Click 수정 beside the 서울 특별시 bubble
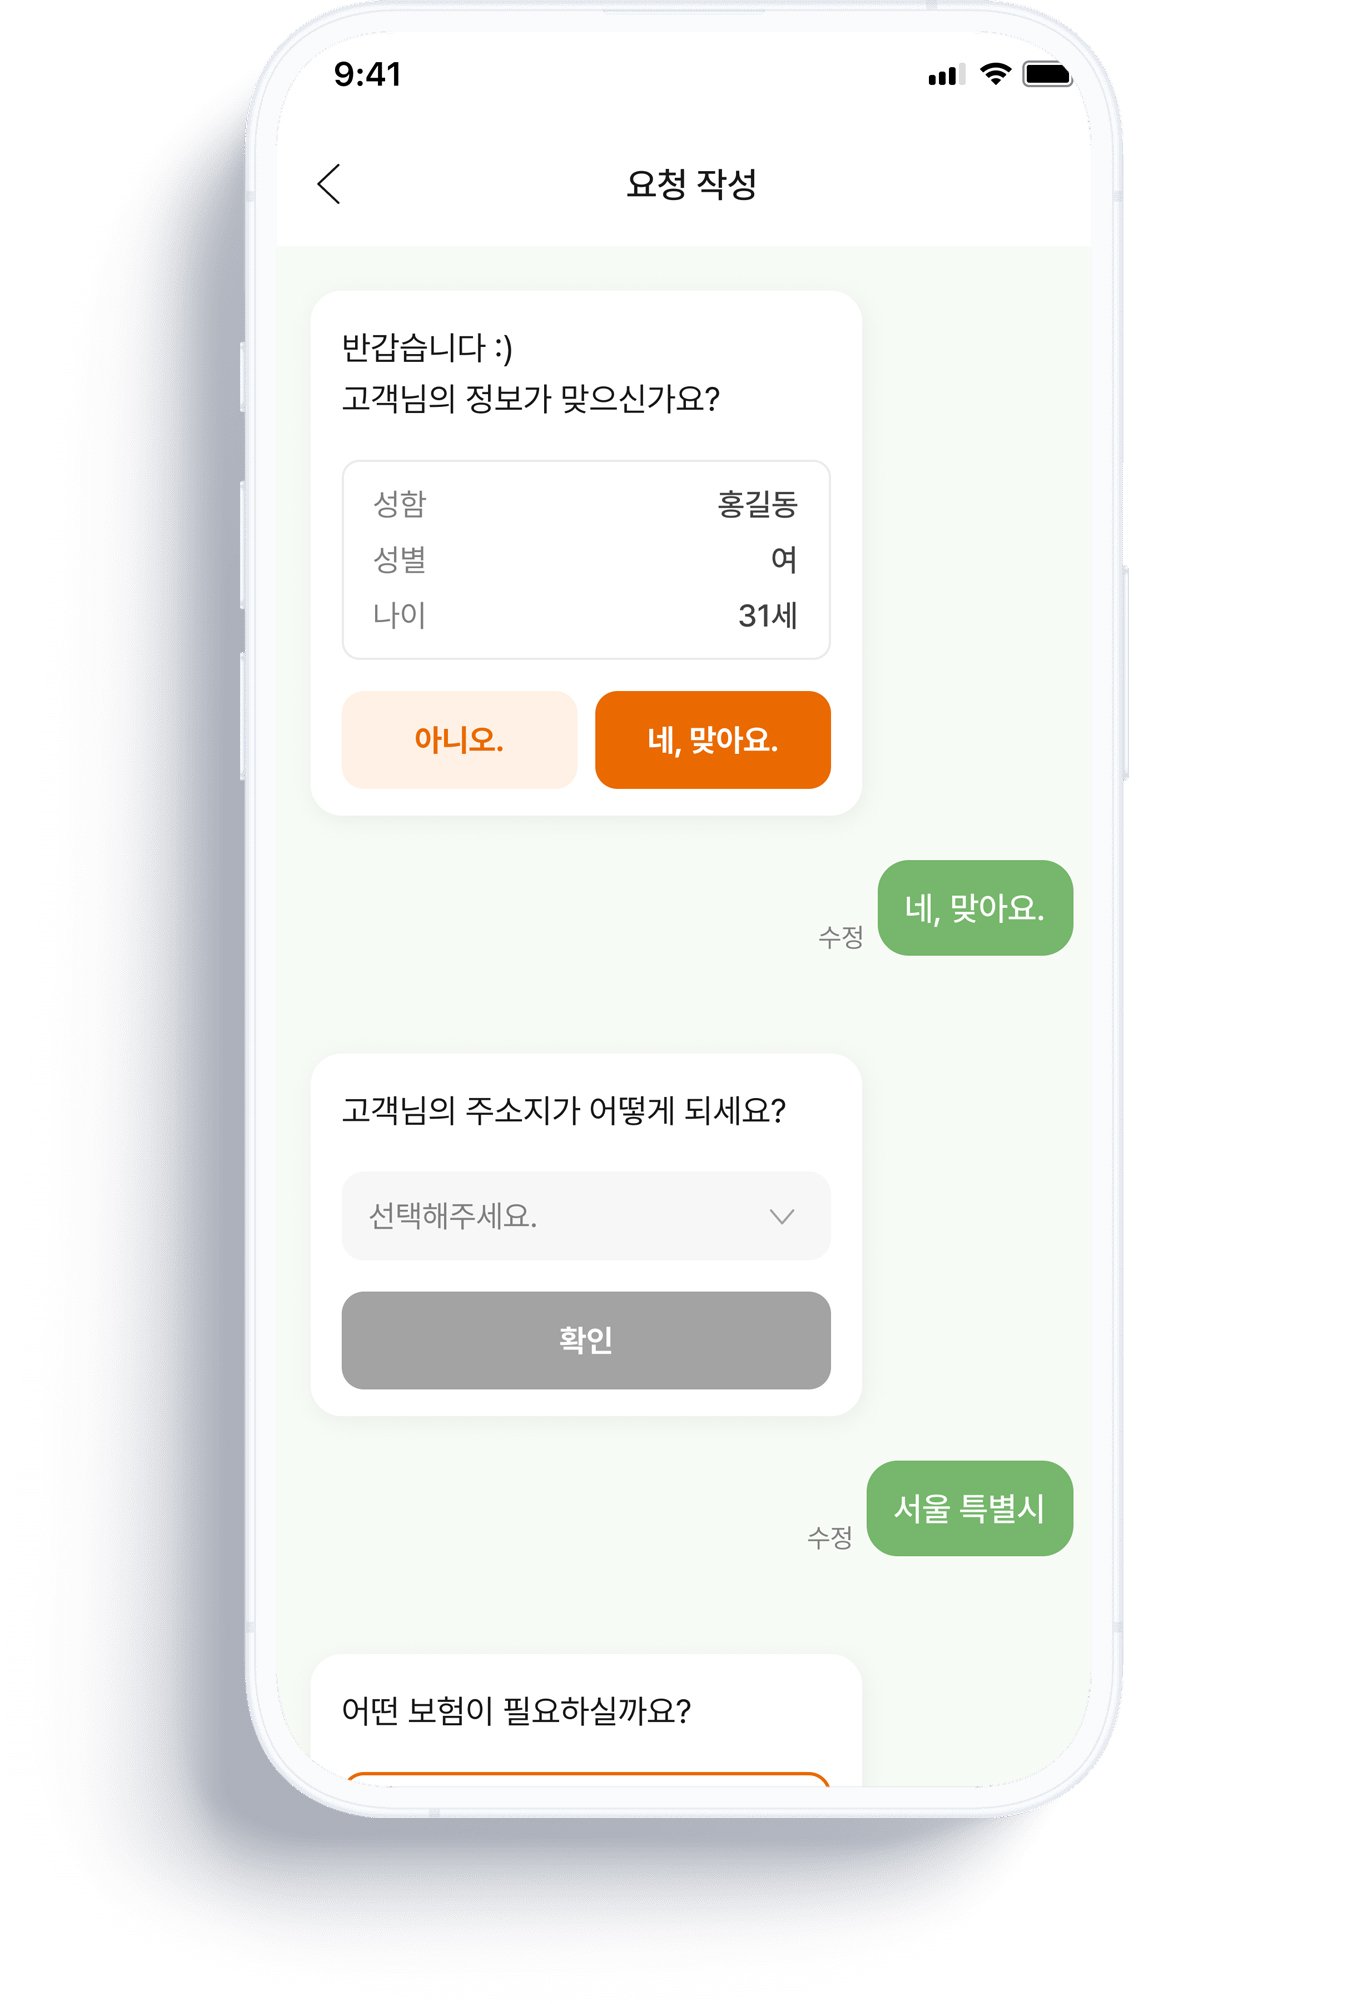This screenshot has height=2004, width=1356. (829, 1537)
